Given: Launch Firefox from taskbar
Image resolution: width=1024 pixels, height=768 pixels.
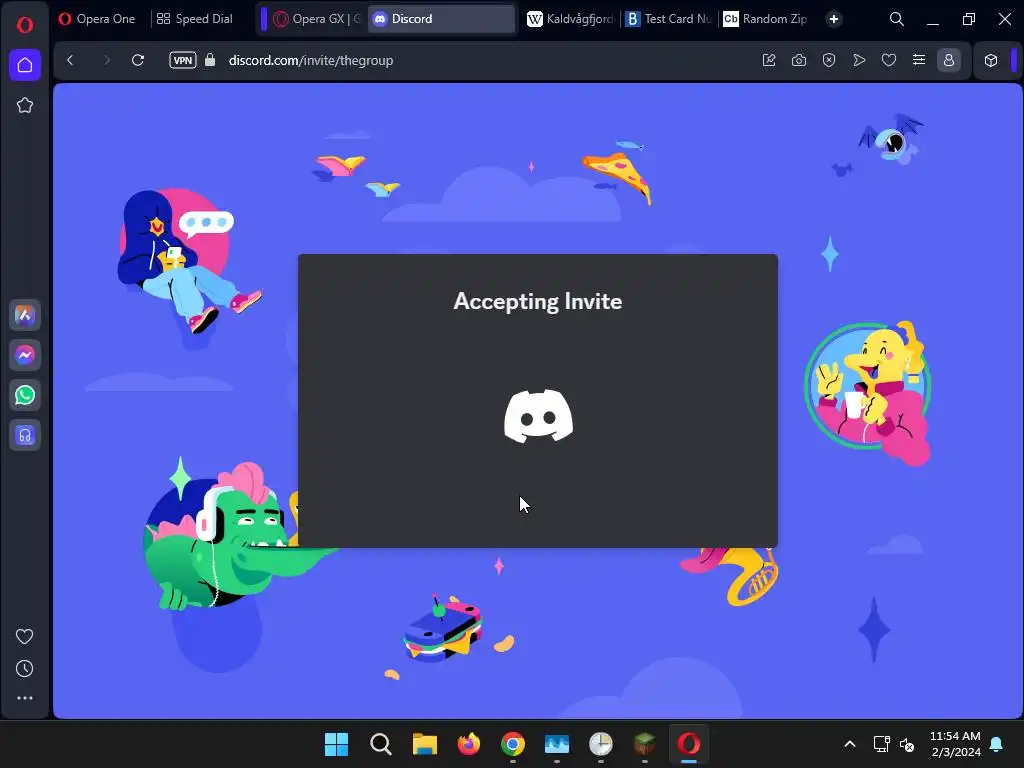Looking at the screenshot, I should 468,744.
